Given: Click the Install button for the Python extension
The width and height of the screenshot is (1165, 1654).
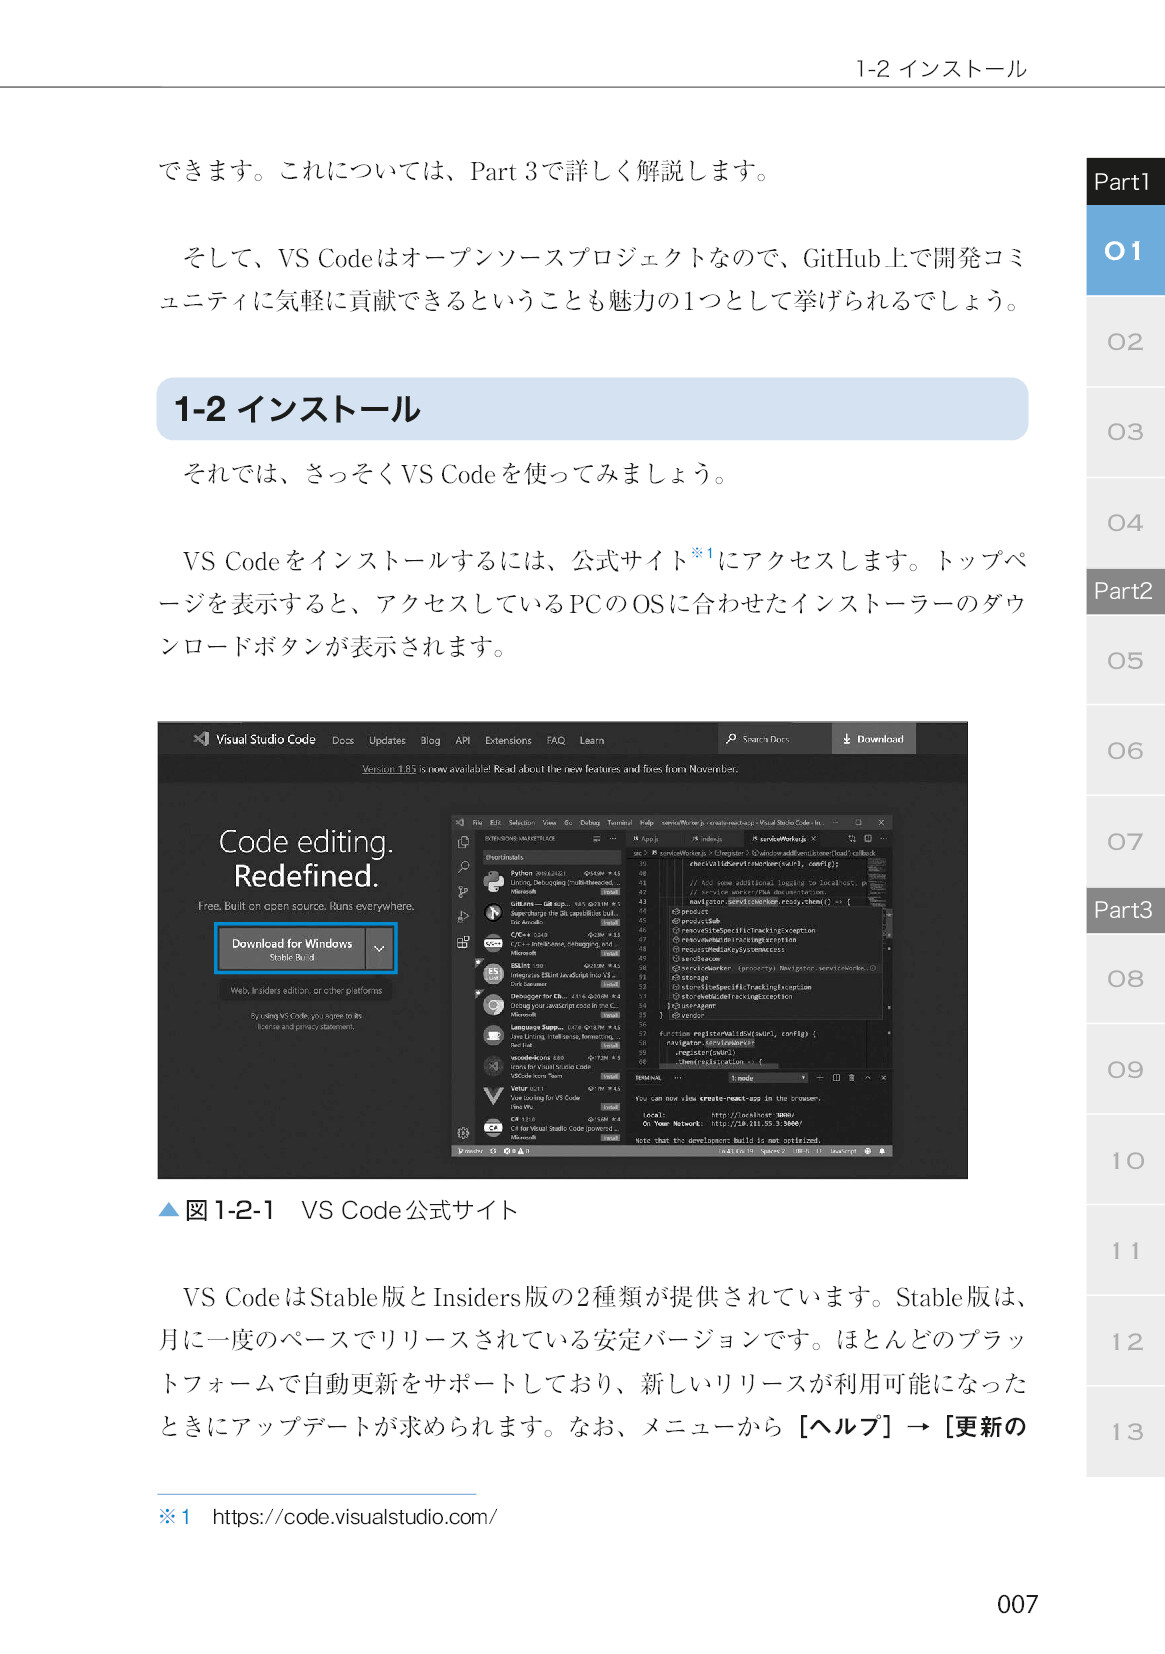Looking at the screenshot, I should [x=610, y=891].
